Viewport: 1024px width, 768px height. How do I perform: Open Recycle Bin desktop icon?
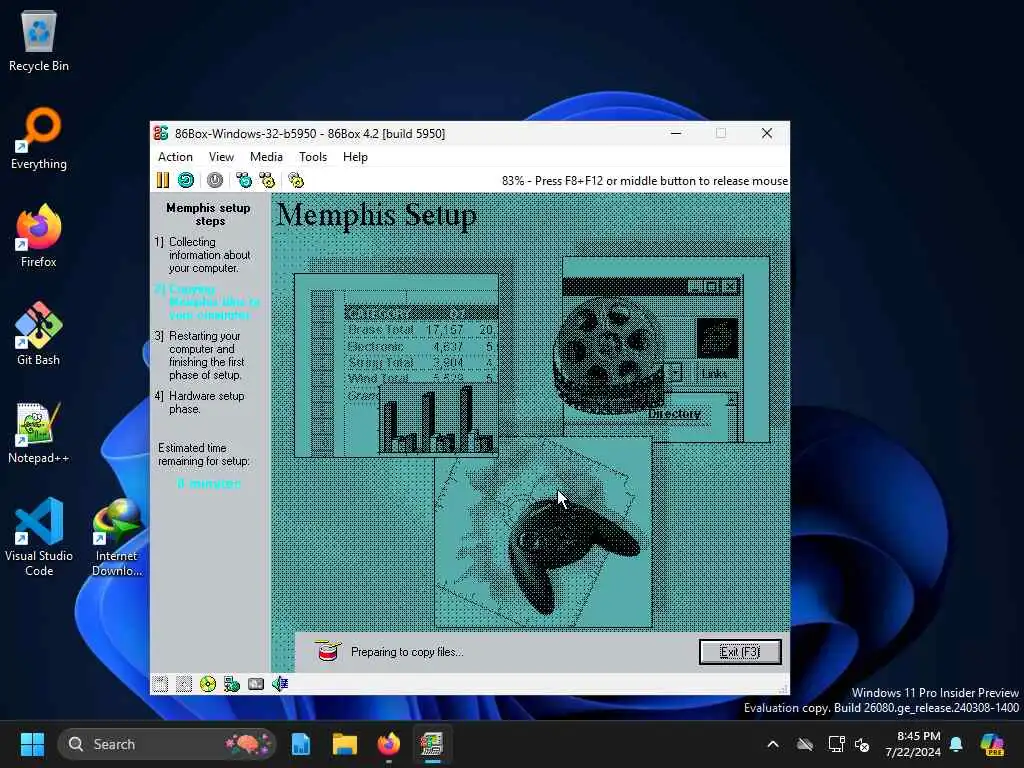click(x=39, y=40)
